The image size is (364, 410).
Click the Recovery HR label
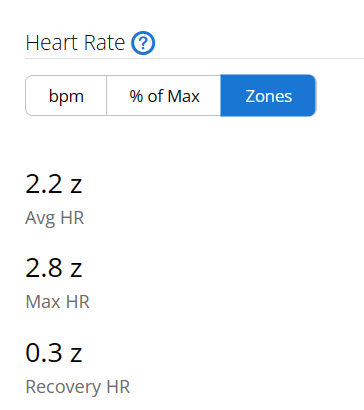pyautogui.click(x=78, y=387)
